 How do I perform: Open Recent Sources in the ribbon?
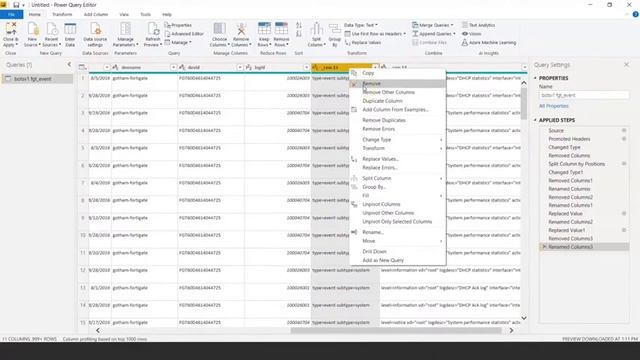click(51, 35)
